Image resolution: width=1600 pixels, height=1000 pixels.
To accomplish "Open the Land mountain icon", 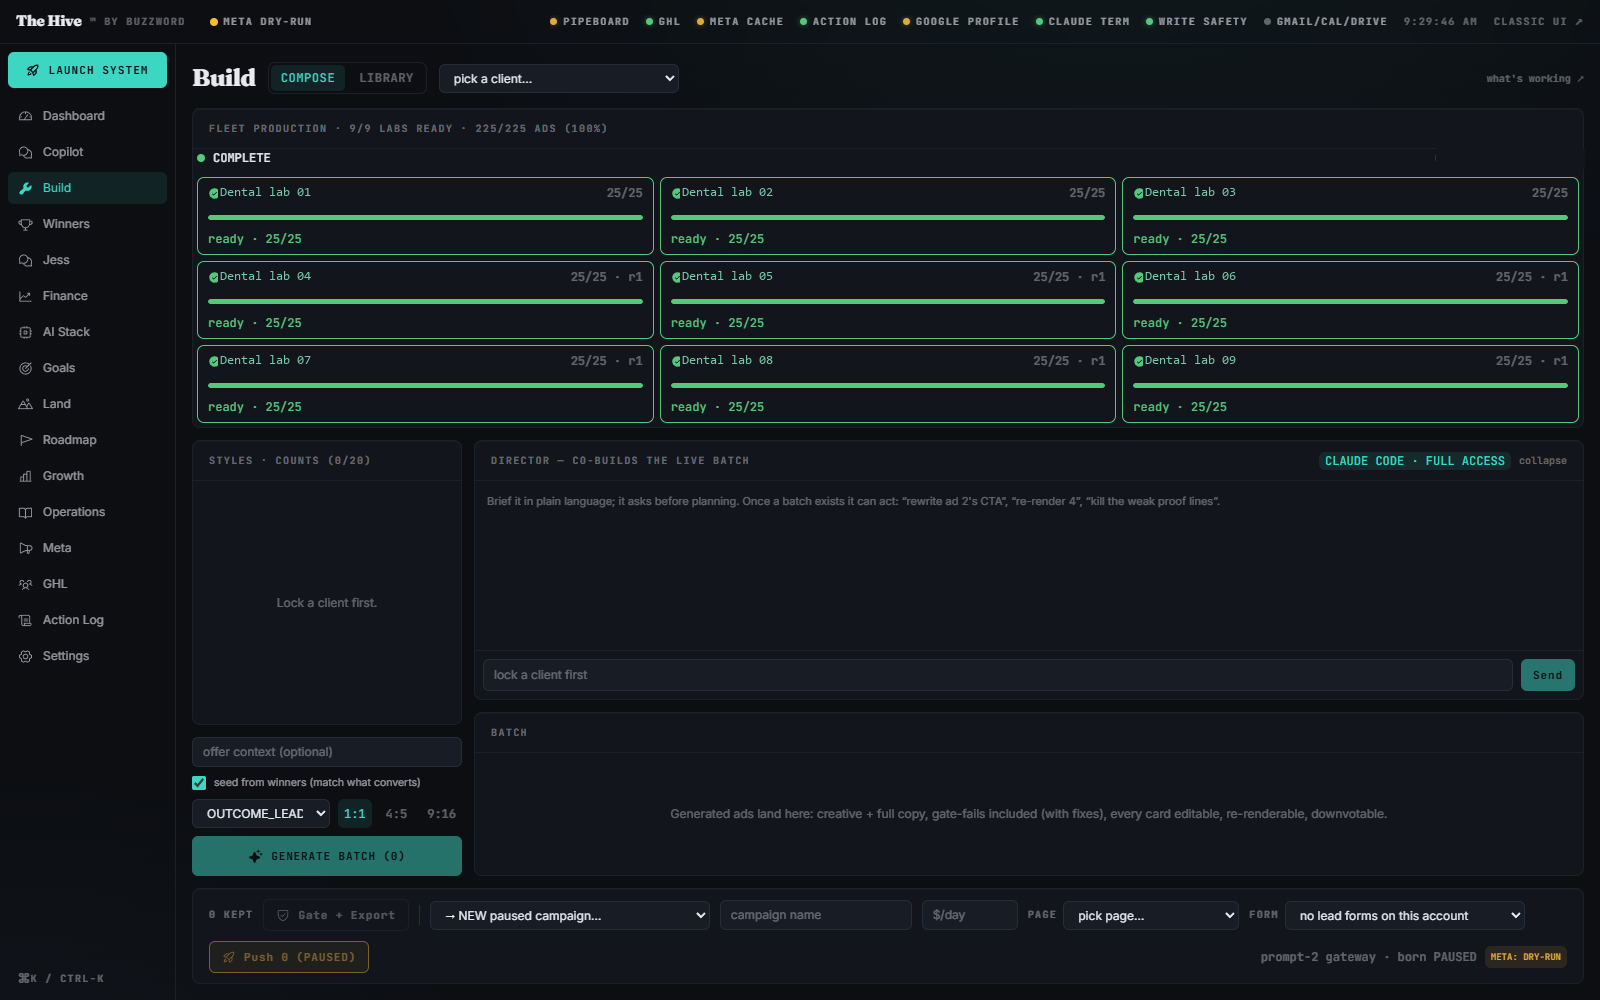I will pyautogui.click(x=26, y=404).
